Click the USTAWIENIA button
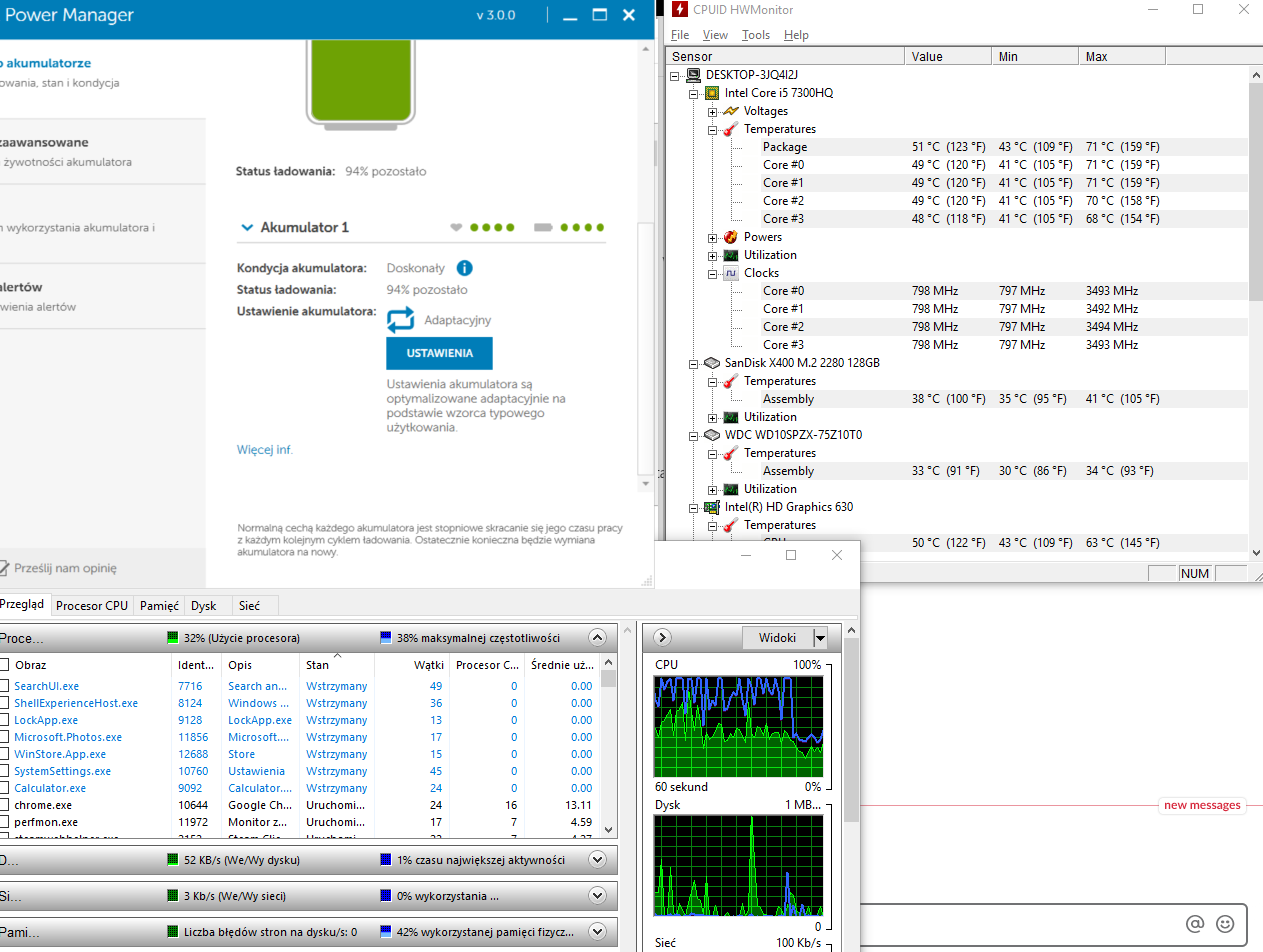This screenshot has height=952, width=1263. [x=439, y=354]
